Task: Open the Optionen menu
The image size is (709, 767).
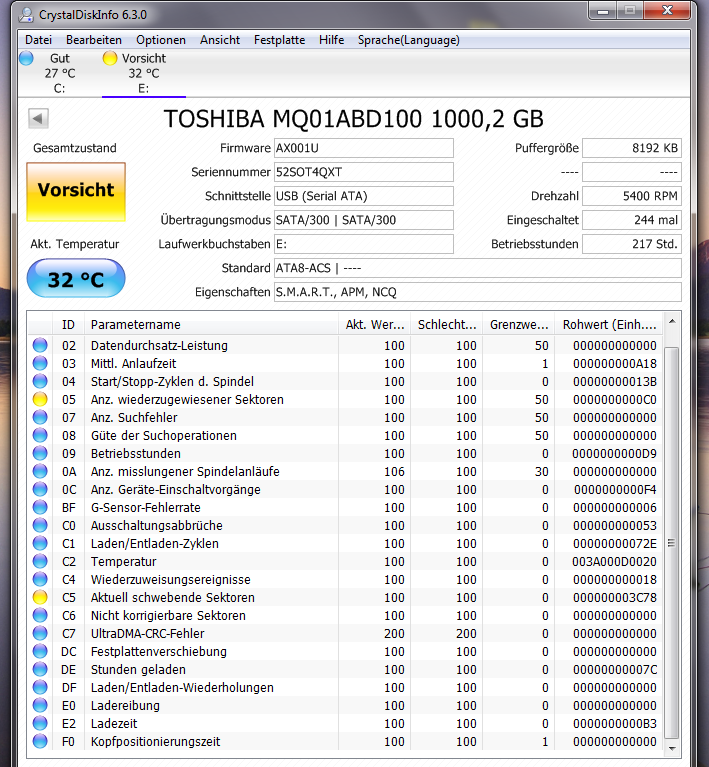Action: [160, 40]
